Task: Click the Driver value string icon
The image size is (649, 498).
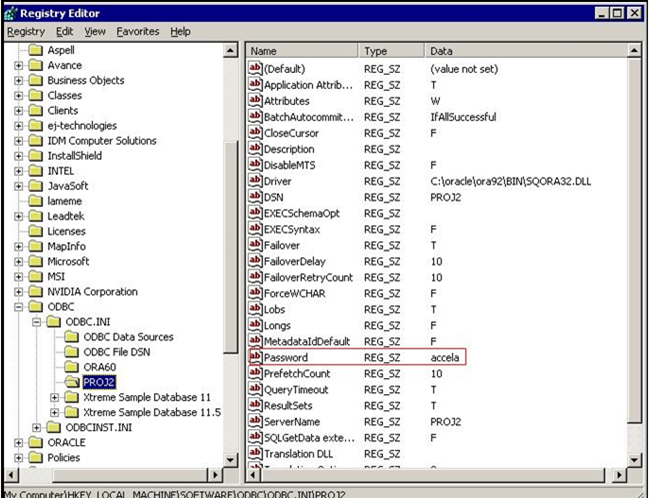Action: [255, 182]
